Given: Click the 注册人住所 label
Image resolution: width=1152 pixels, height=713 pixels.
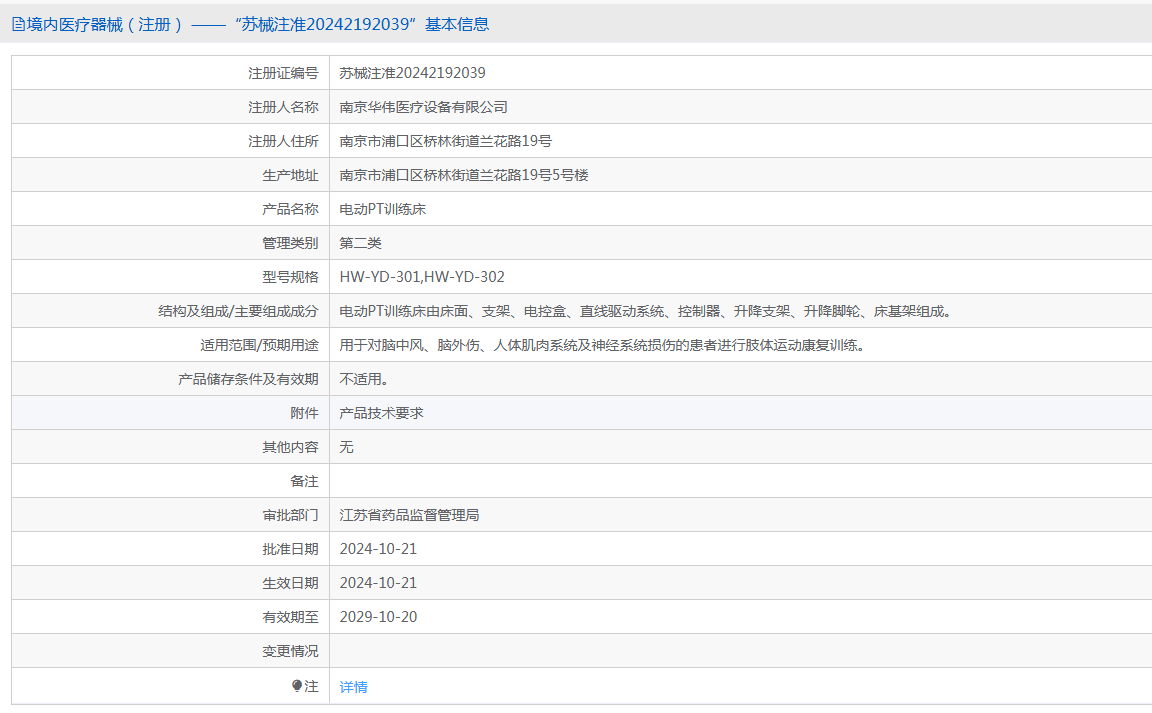Looking at the screenshot, I should (x=283, y=141).
